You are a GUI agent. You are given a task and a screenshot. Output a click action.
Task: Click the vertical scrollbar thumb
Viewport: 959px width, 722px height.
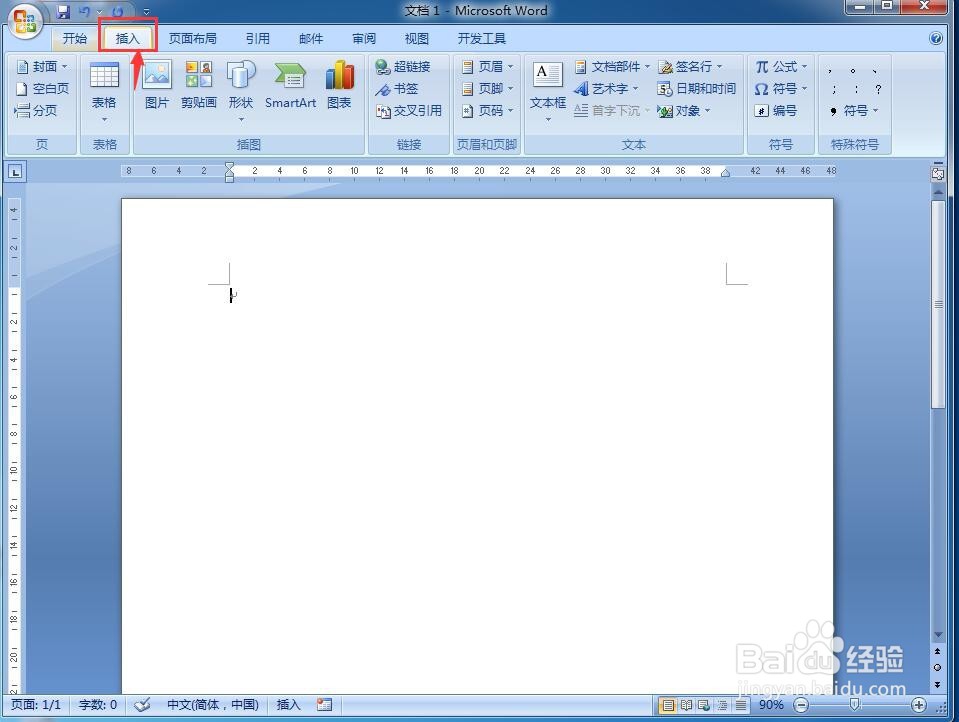(938, 304)
